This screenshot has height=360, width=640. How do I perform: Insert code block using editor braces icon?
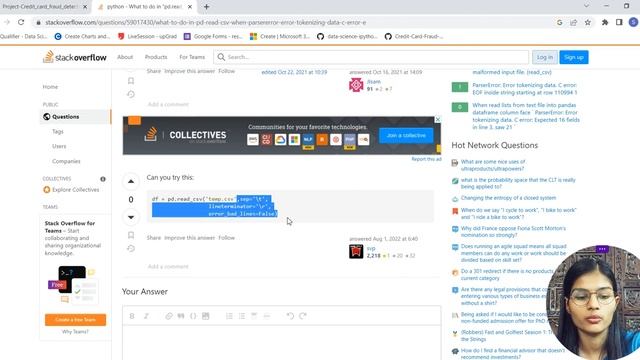193,316
